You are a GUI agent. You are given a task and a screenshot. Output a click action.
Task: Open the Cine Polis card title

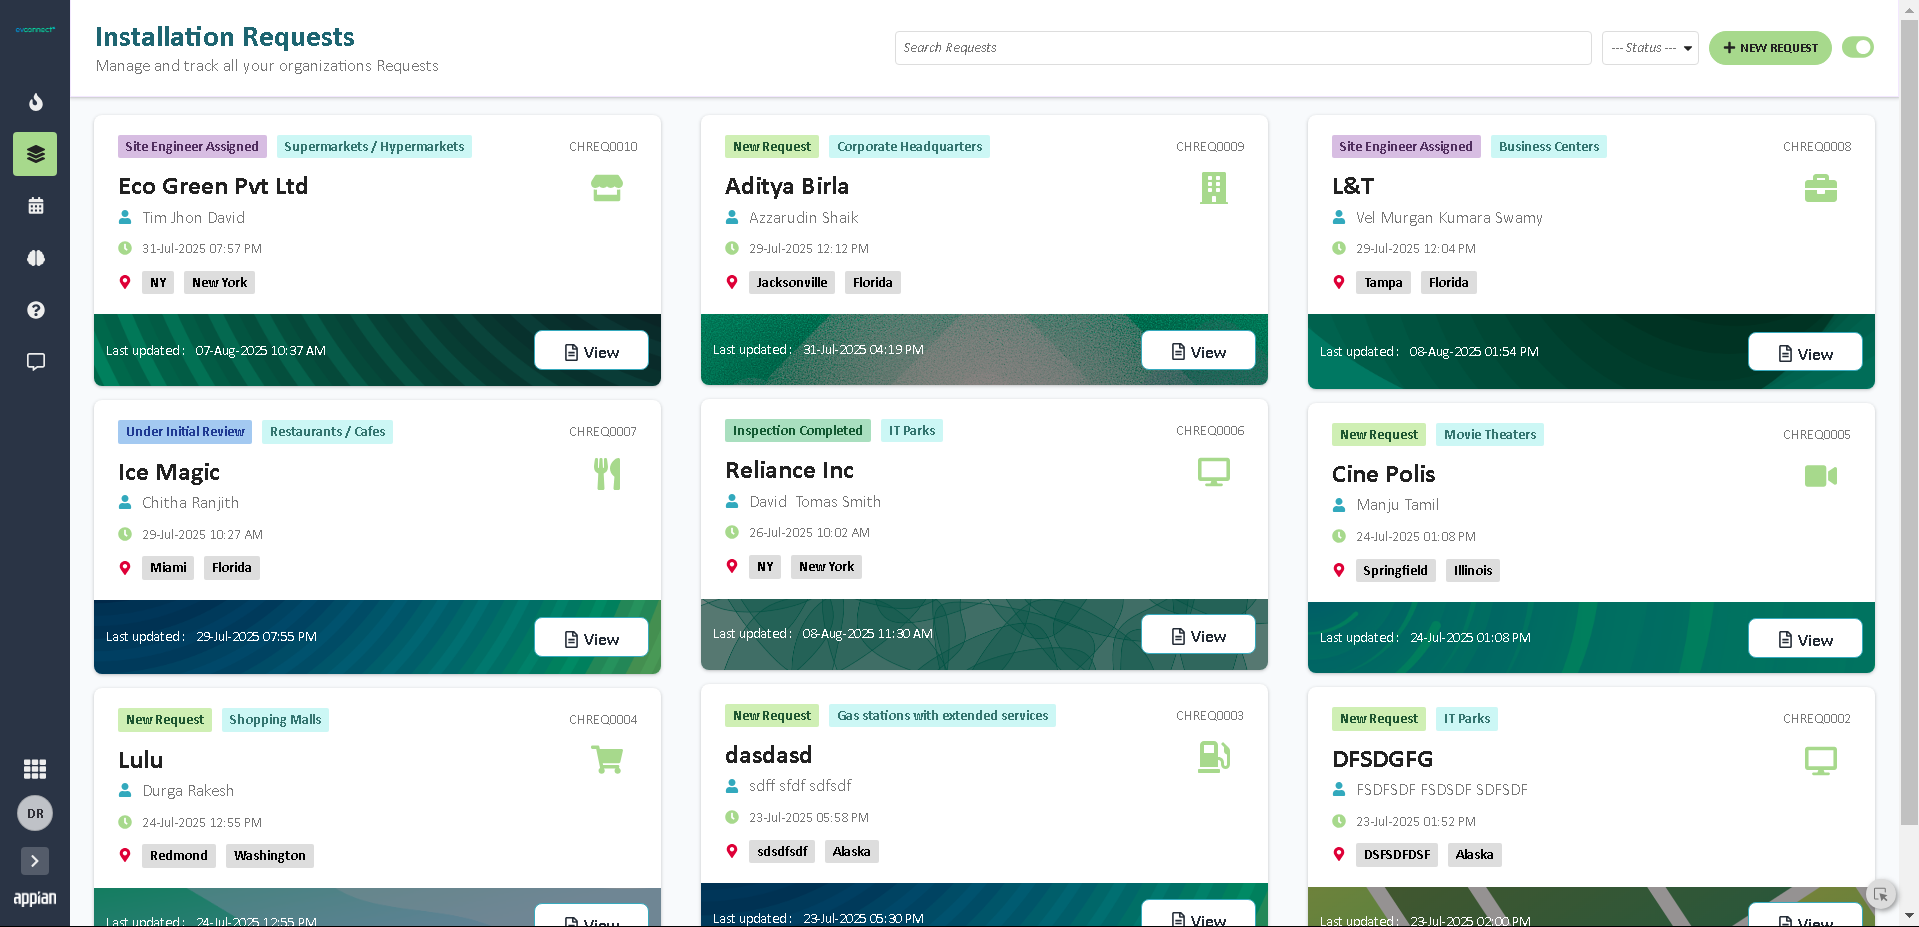[x=1383, y=474]
